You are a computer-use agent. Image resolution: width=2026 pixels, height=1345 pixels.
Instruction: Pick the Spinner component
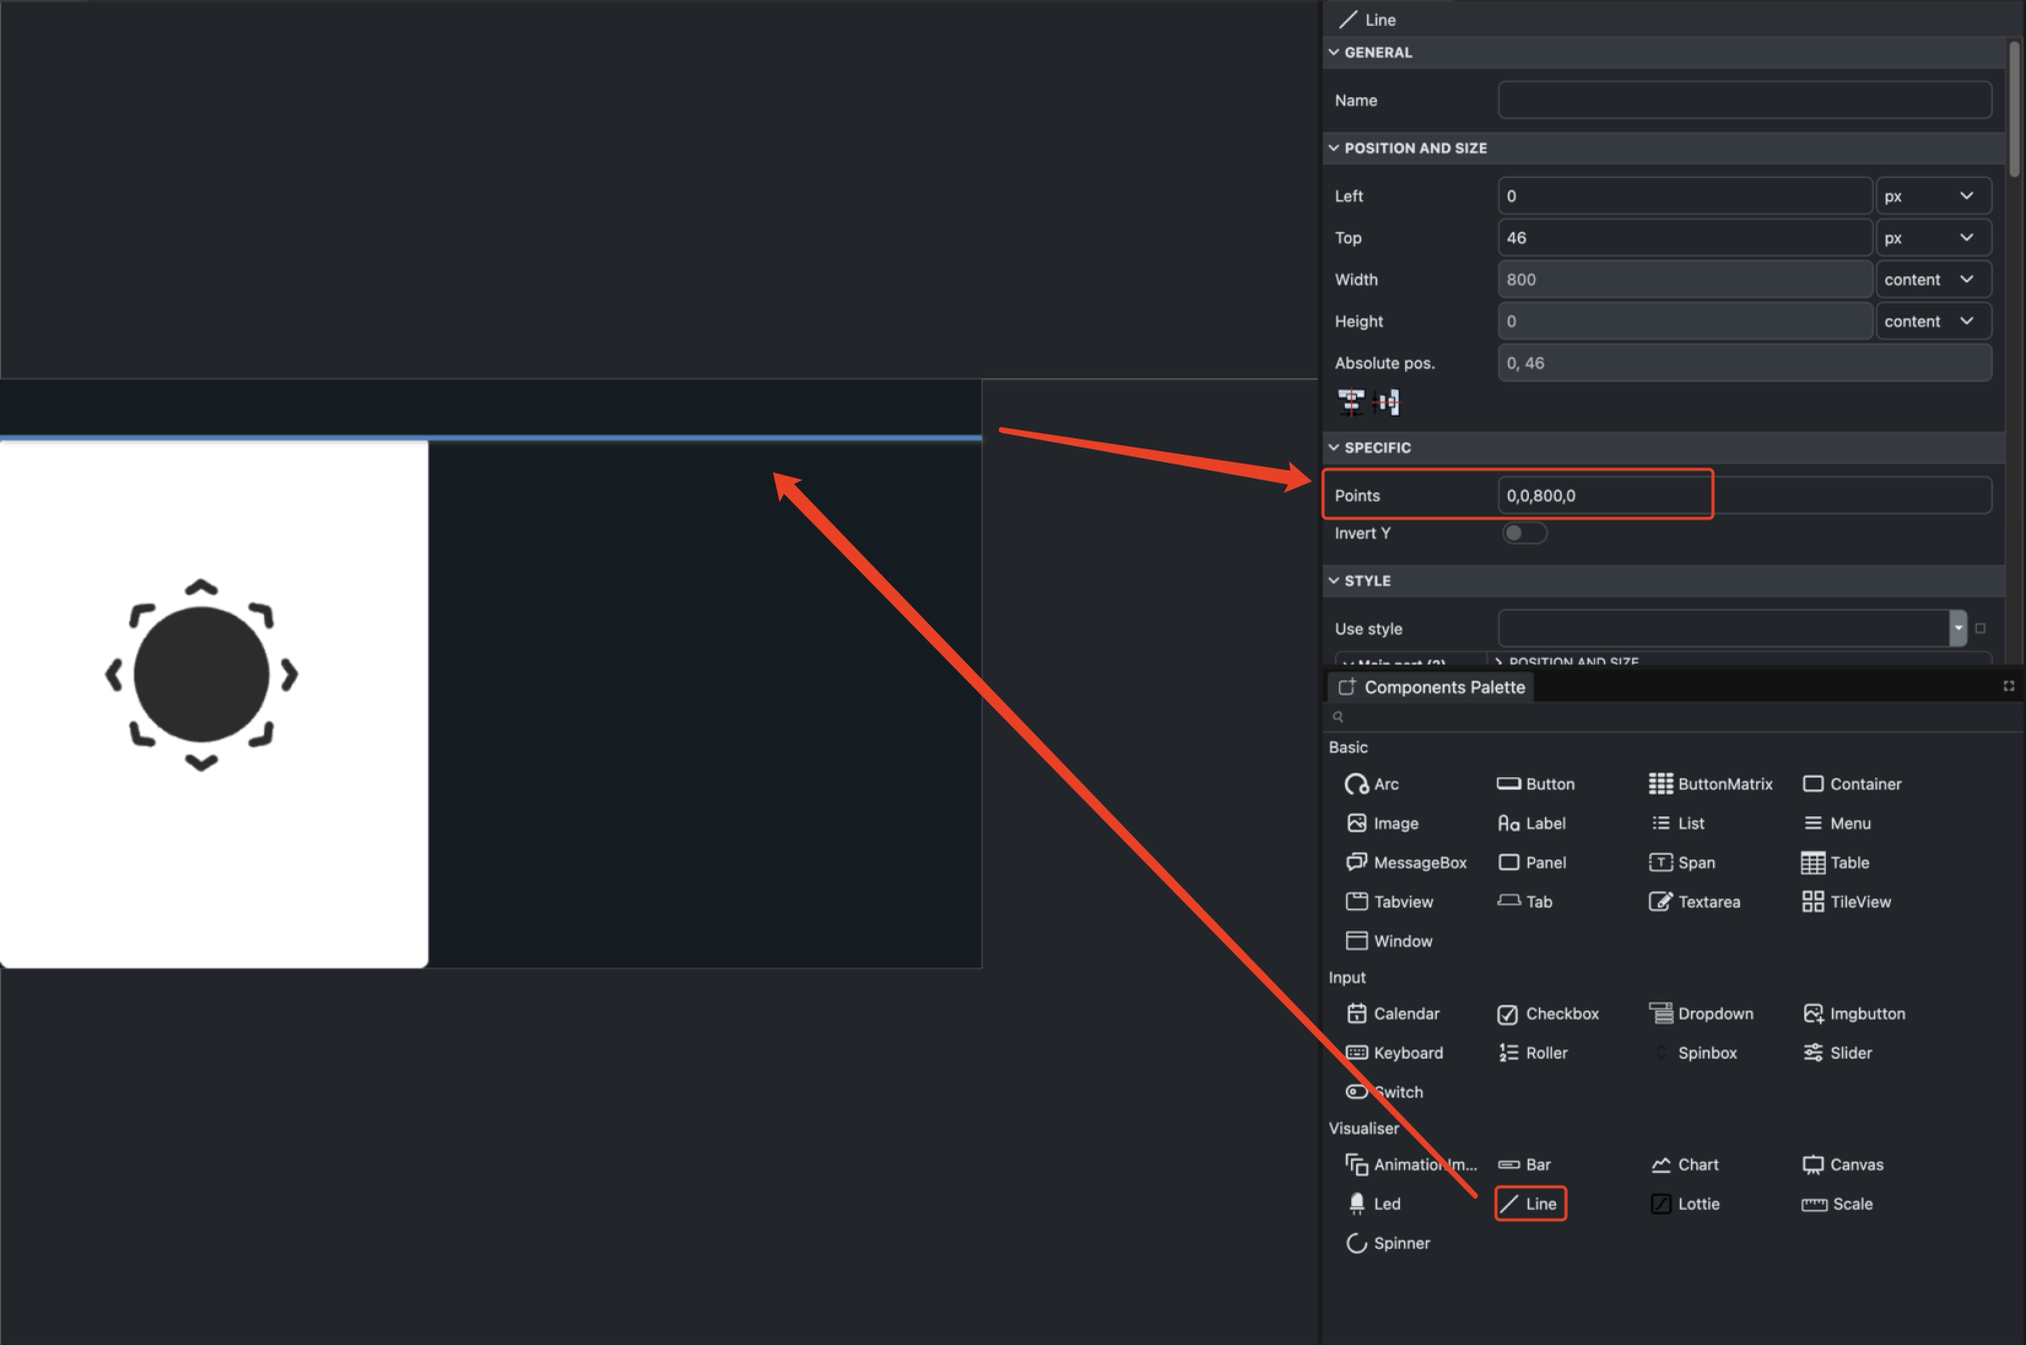click(x=1388, y=1243)
